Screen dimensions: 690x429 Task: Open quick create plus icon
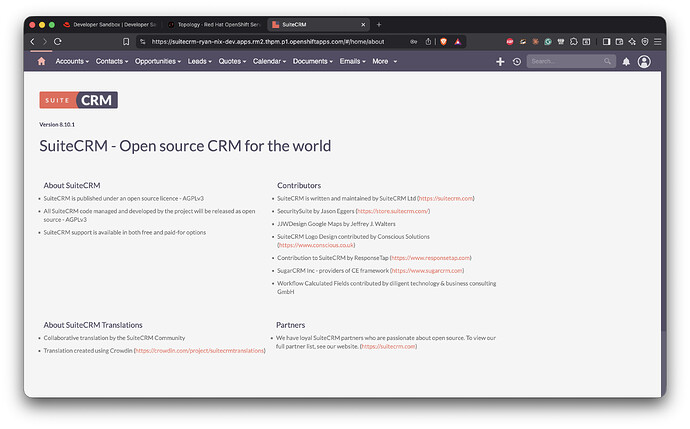coord(500,62)
